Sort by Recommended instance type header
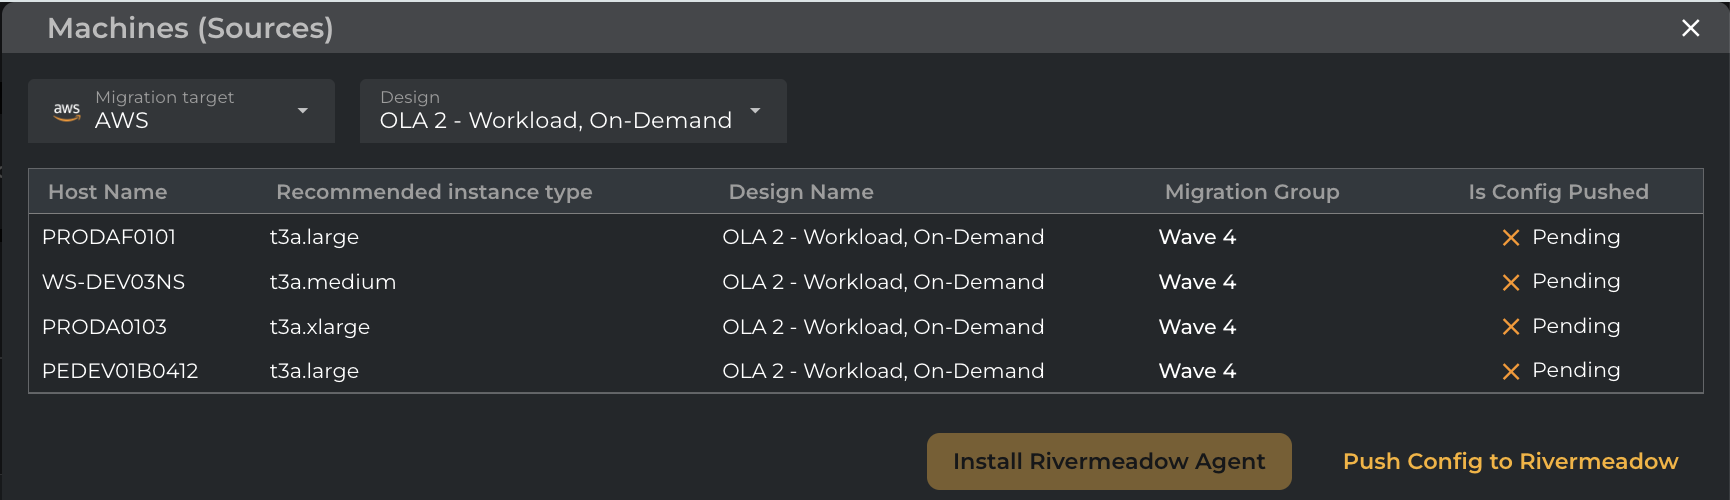Viewport: 1730px width, 500px height. [x=434, y=192]
